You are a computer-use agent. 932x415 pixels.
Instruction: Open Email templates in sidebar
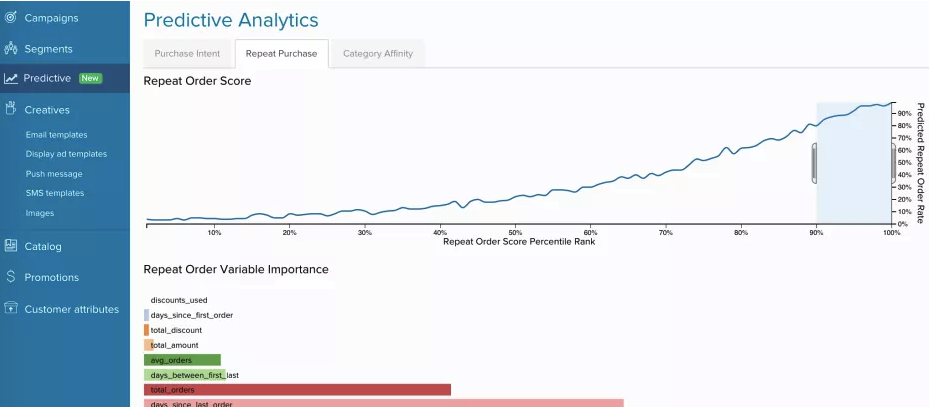56,134
